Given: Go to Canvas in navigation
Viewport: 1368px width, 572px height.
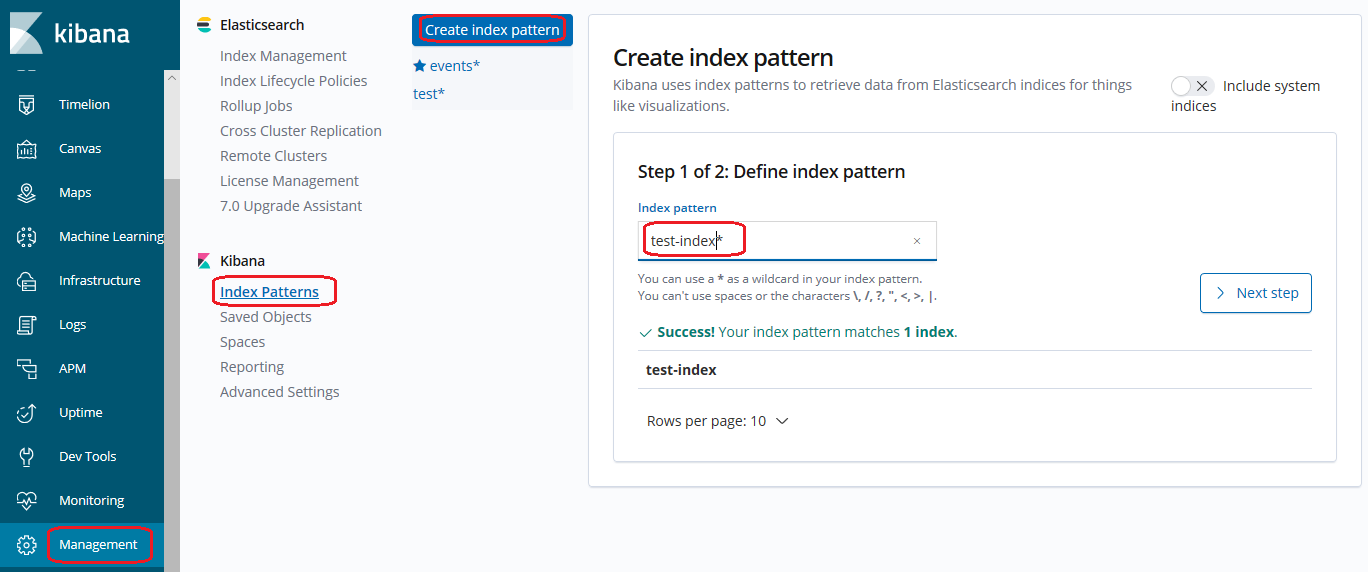Looking at the screenshot, I should coord(80,148).
